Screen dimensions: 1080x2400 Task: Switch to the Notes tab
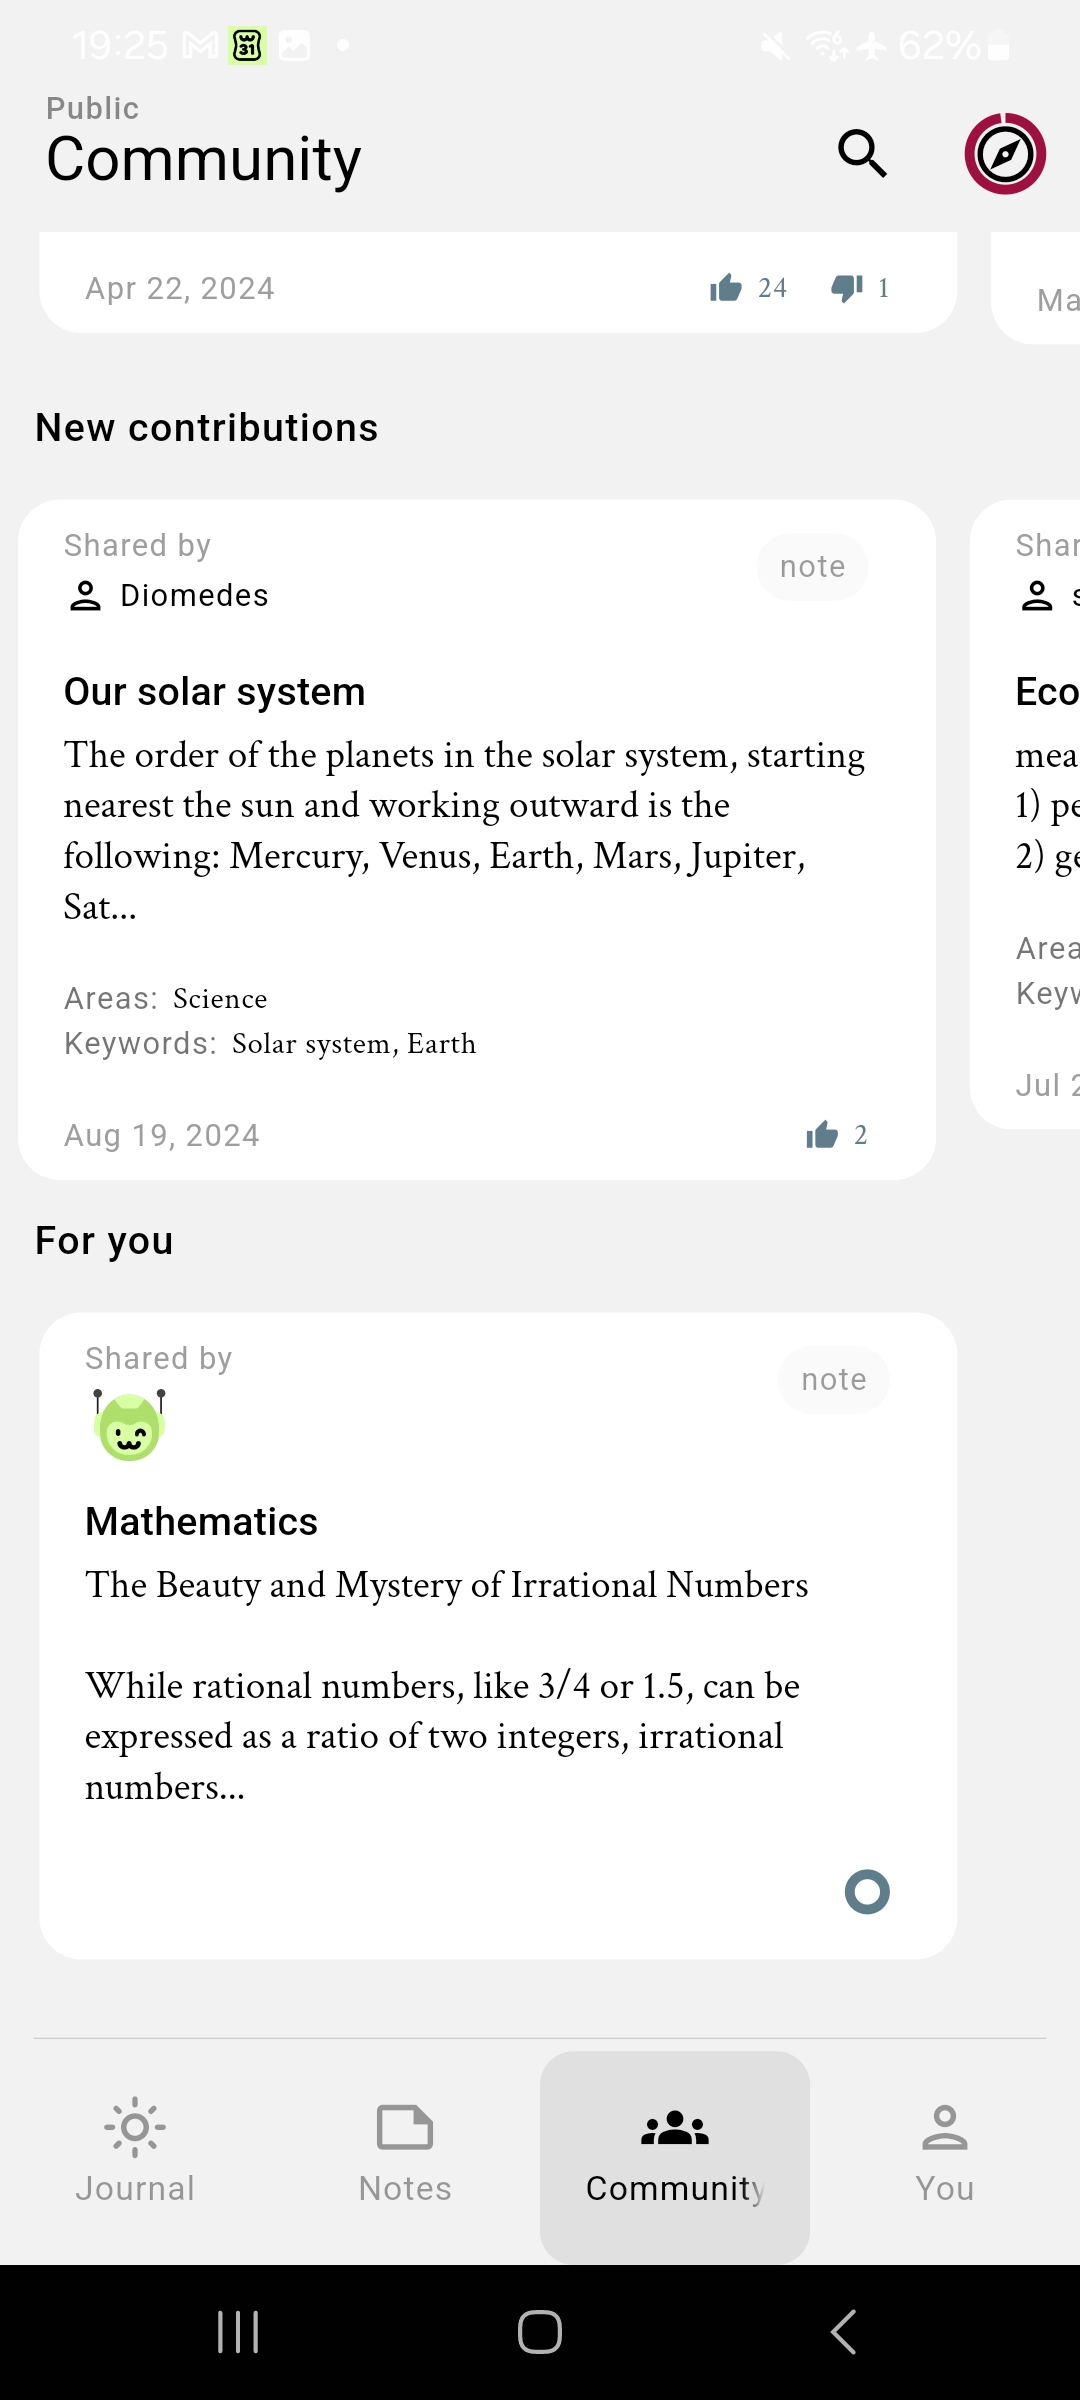point(405,2150)
